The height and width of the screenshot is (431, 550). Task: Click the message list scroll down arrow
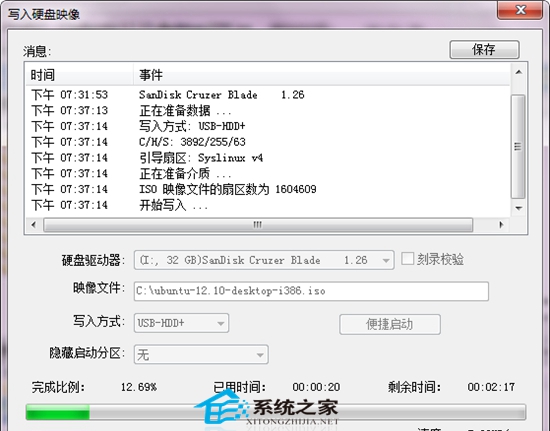click(x=518, y=208)
